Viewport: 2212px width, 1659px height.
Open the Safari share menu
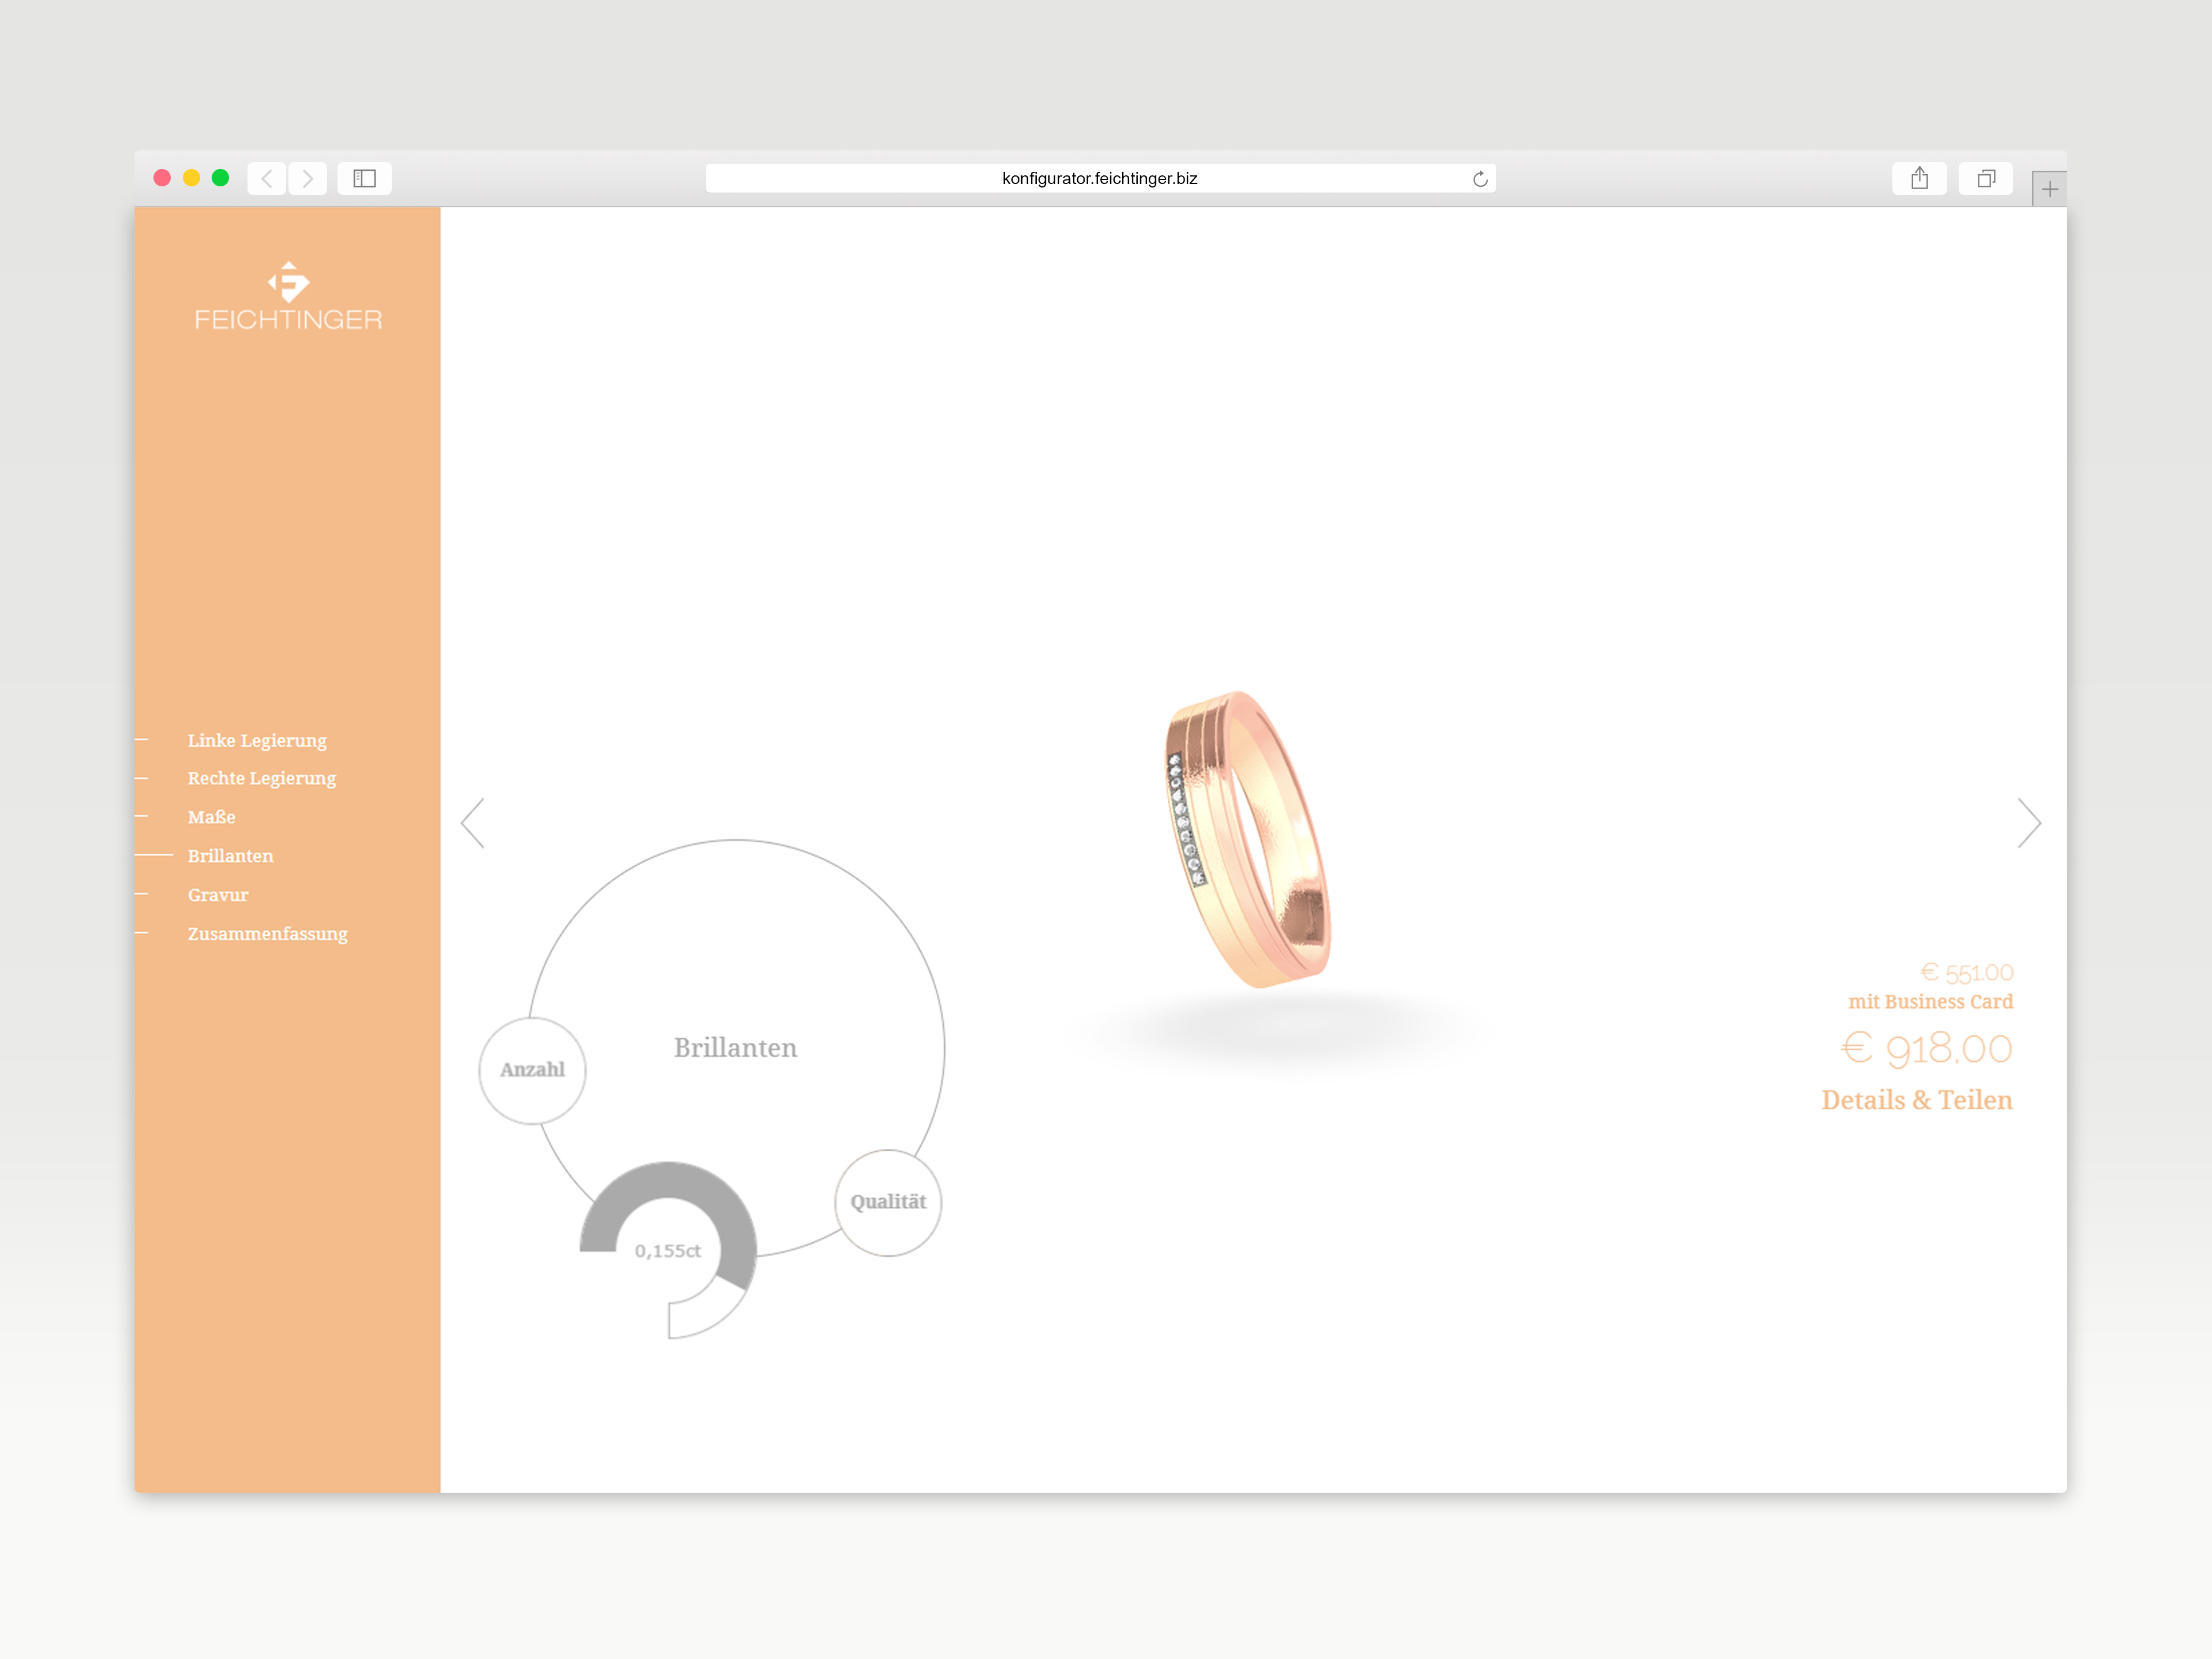(x=1919, y=179)
